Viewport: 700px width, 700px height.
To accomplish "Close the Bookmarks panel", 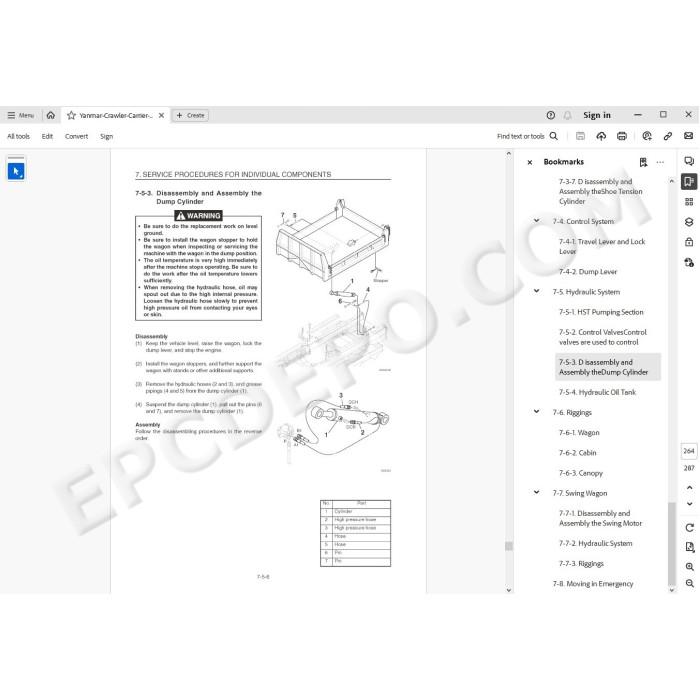I will pyautogui.click(x=529, y=162).
